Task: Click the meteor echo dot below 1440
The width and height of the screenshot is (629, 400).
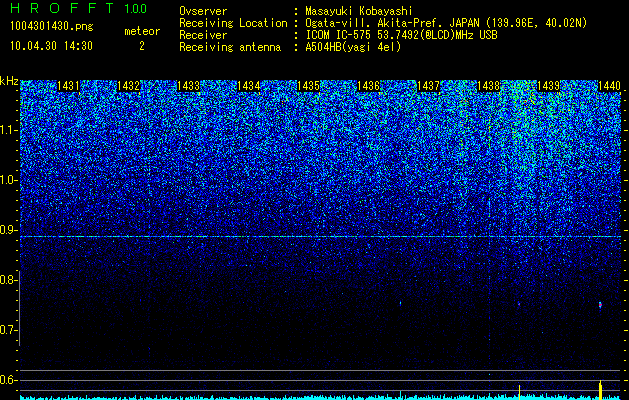Action: tap(600, 305)
